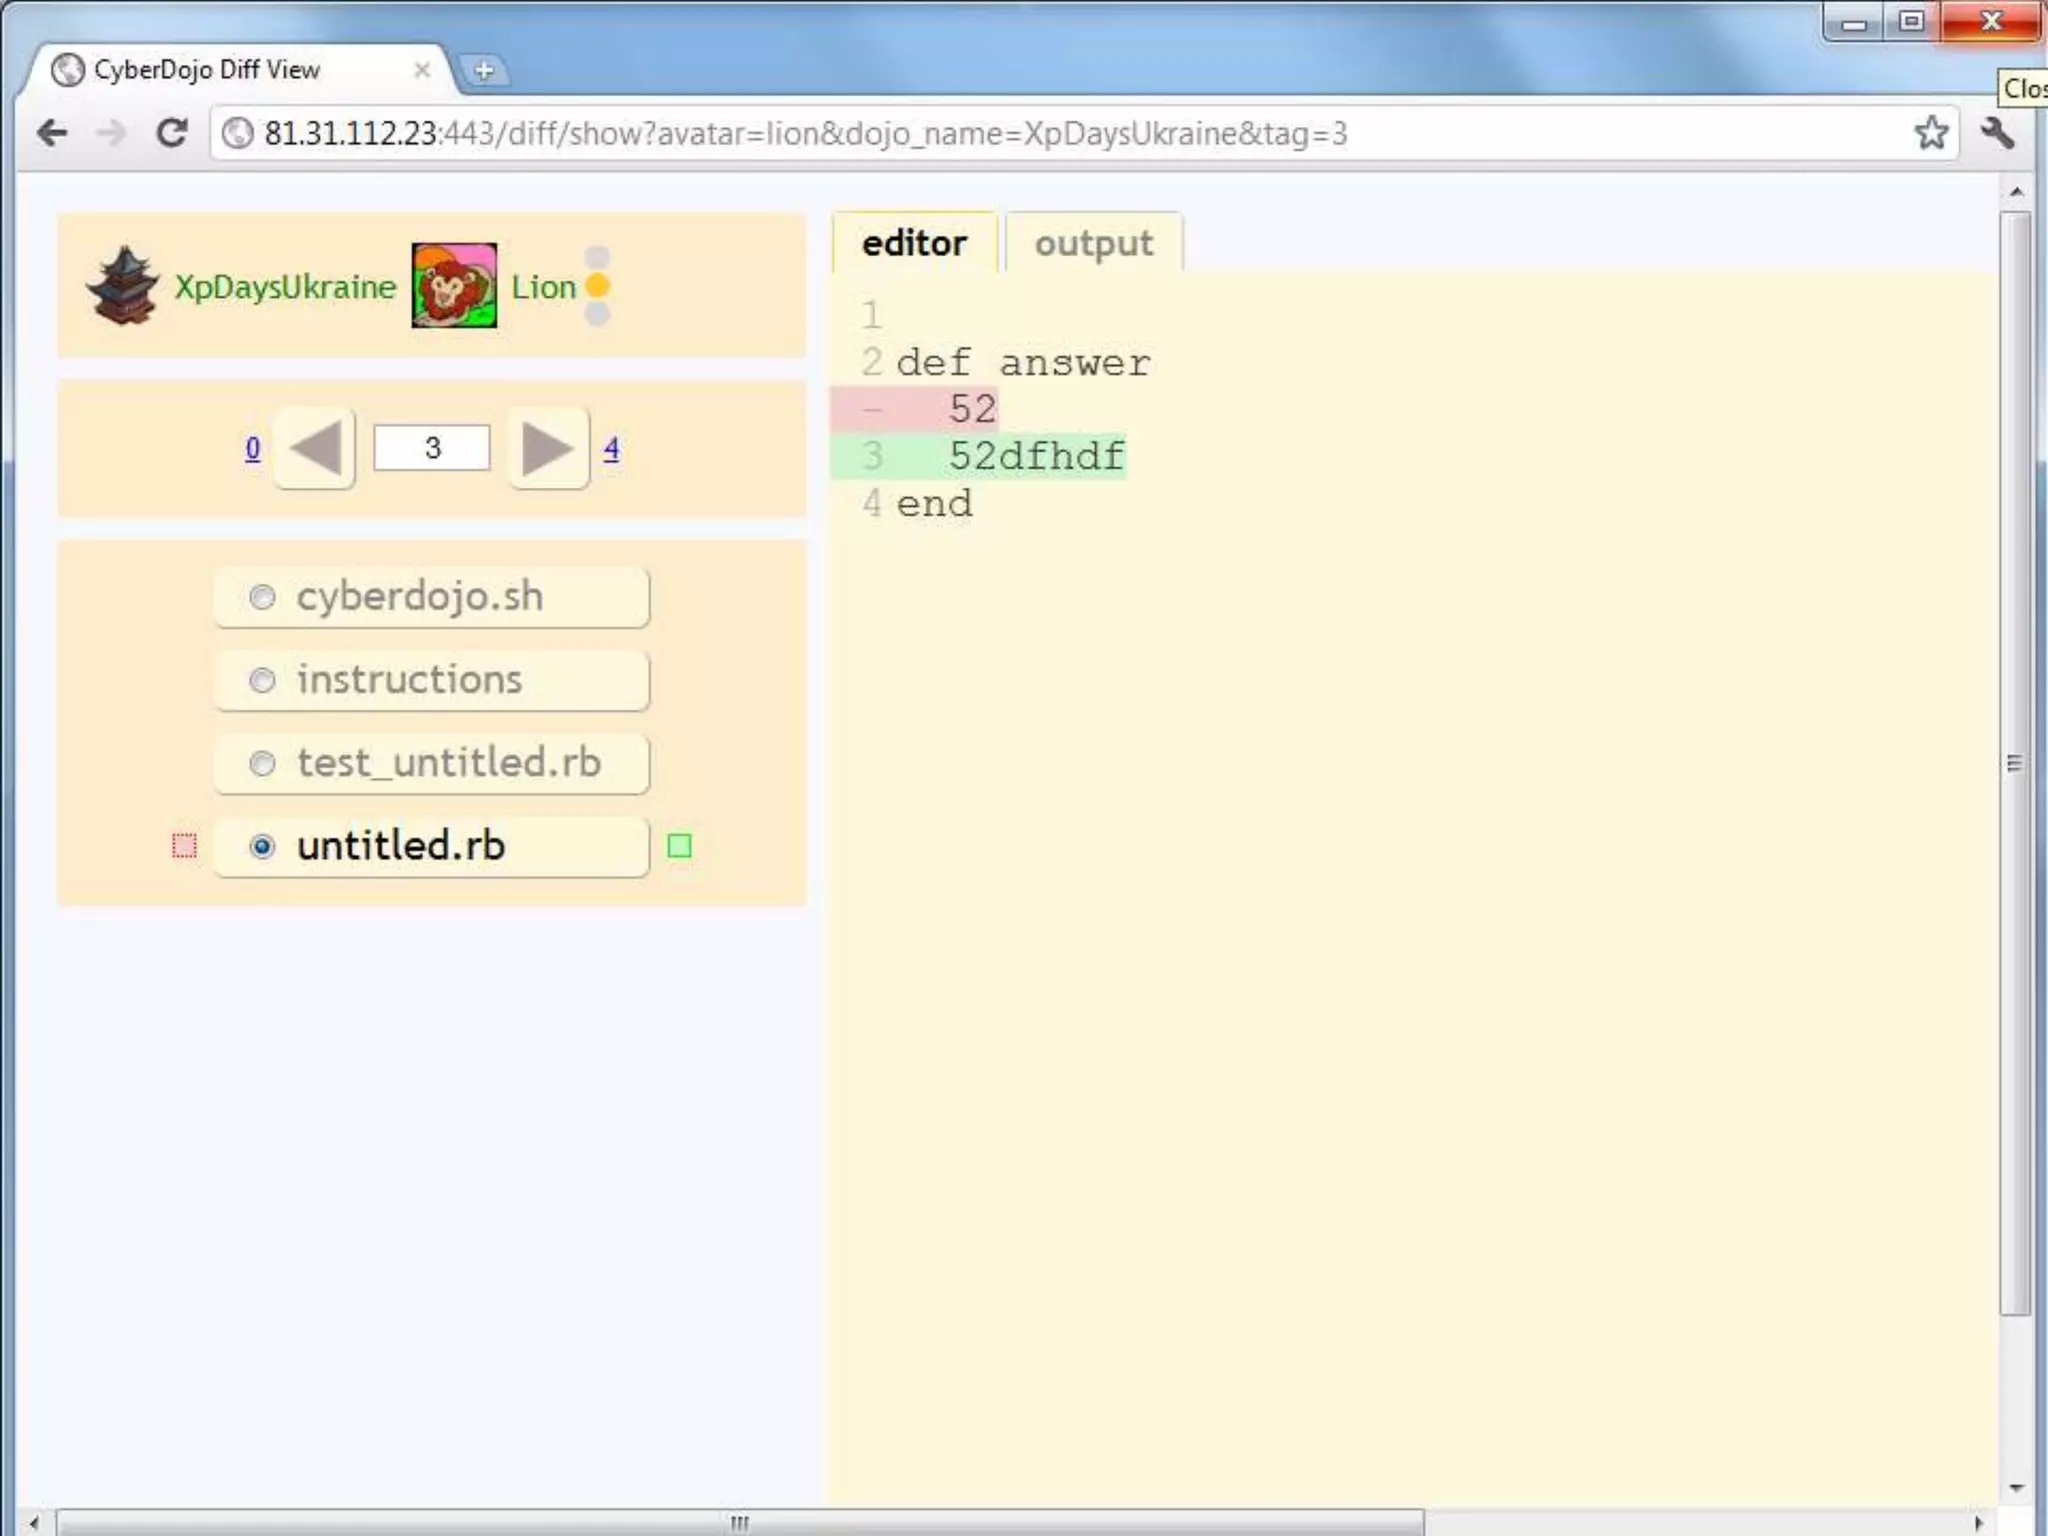Click the amber traffic light dot
The image size is (2048, 1536).
(x=598, y=286)
